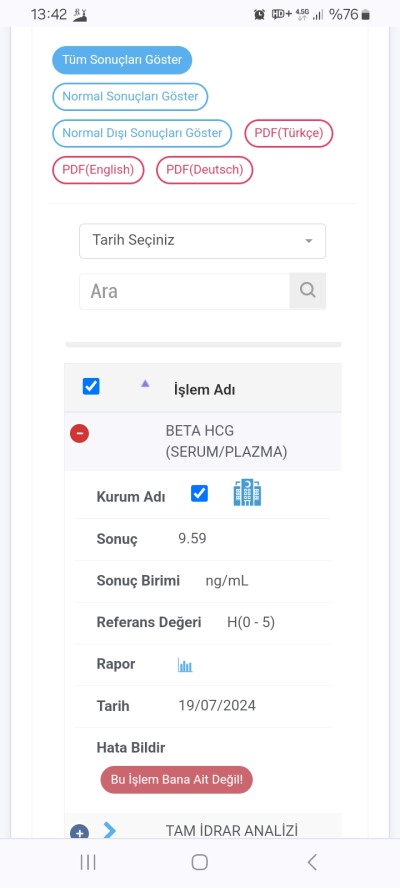The width and height of the screenshot is (400, 888).
Task: Download the PDF(English) report
Action: tap(98, 170)
